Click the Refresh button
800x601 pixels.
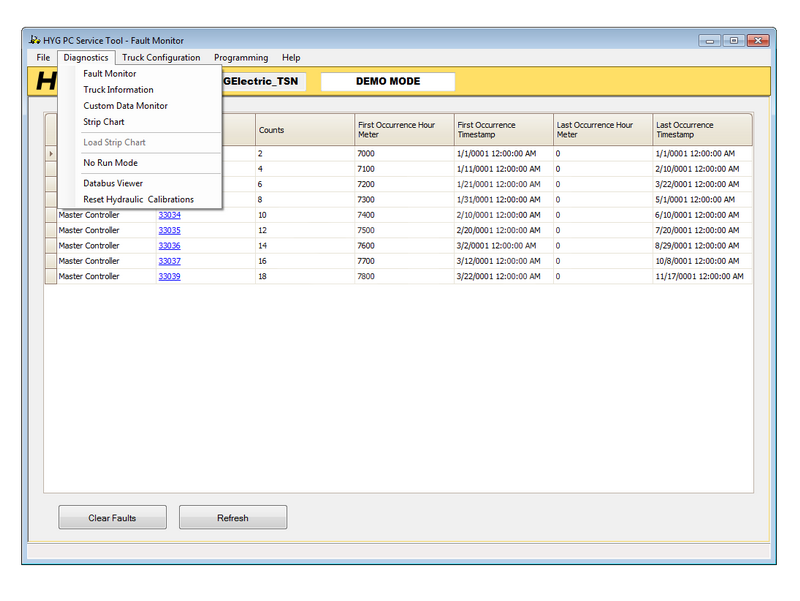click(x=233, y=518)
